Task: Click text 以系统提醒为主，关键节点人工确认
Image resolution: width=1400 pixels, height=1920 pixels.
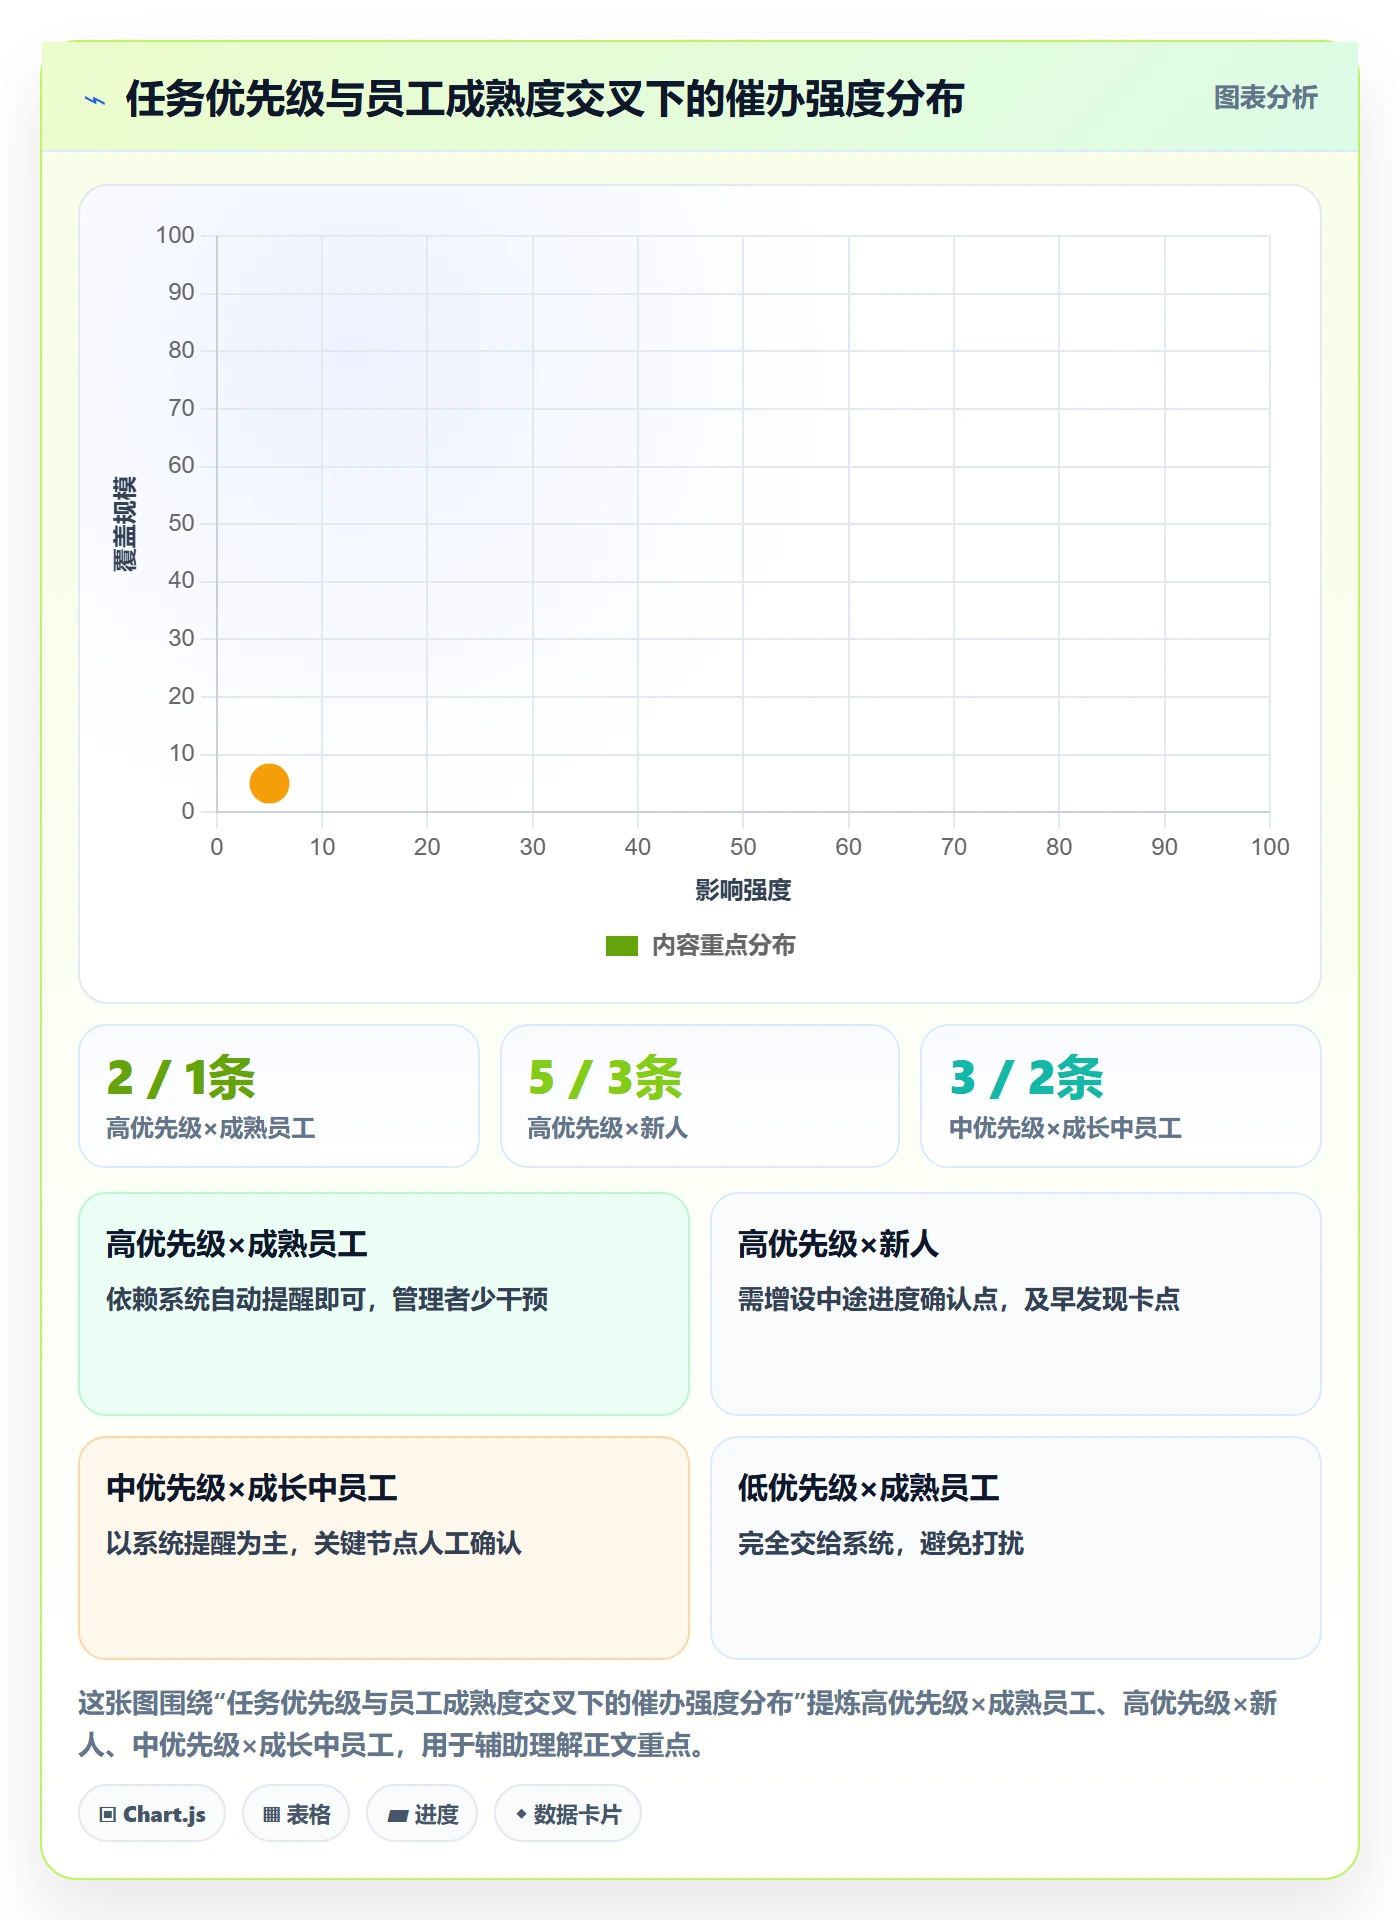Action: pyautogui.click(x=314, y=1543)
